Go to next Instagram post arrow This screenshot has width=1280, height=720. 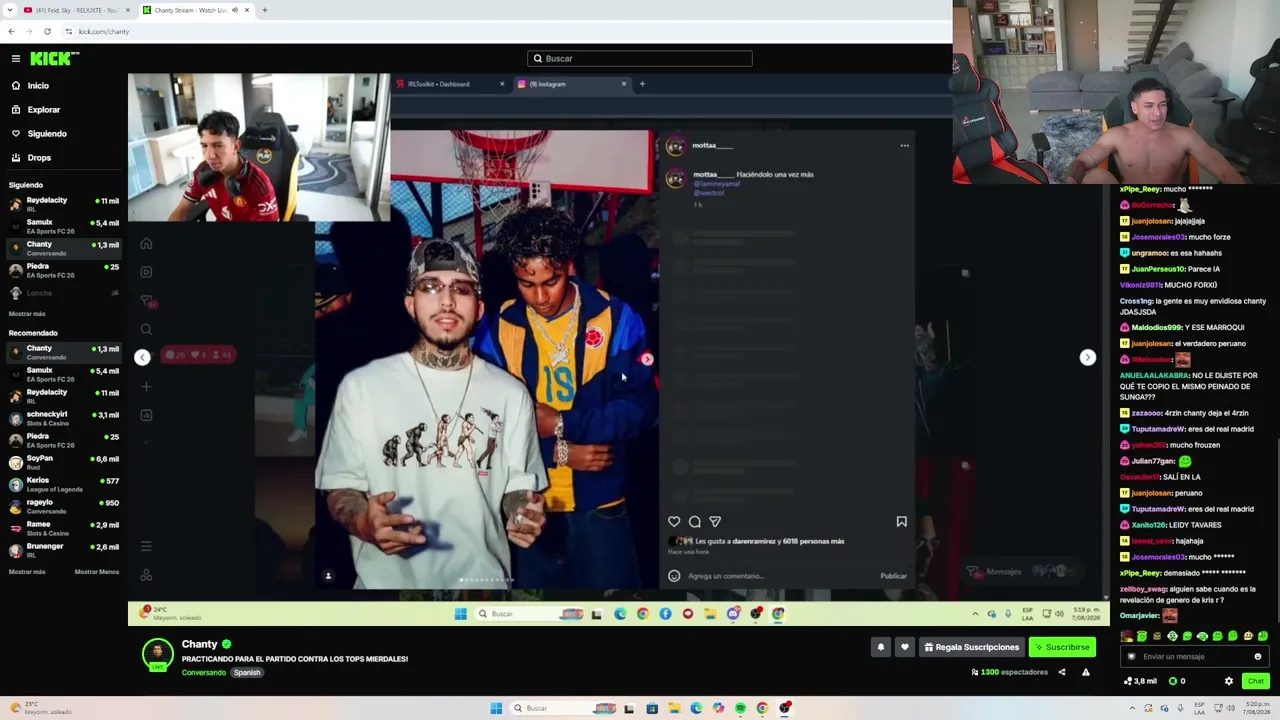click(x=1088, y=358)
